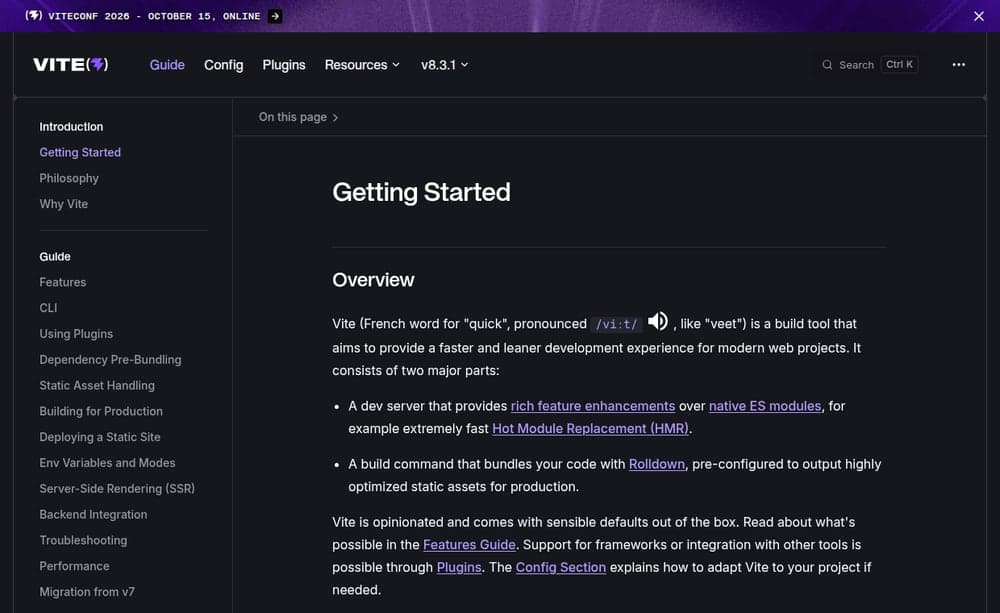Open Backend Integration page

click(x=93, y=514)
